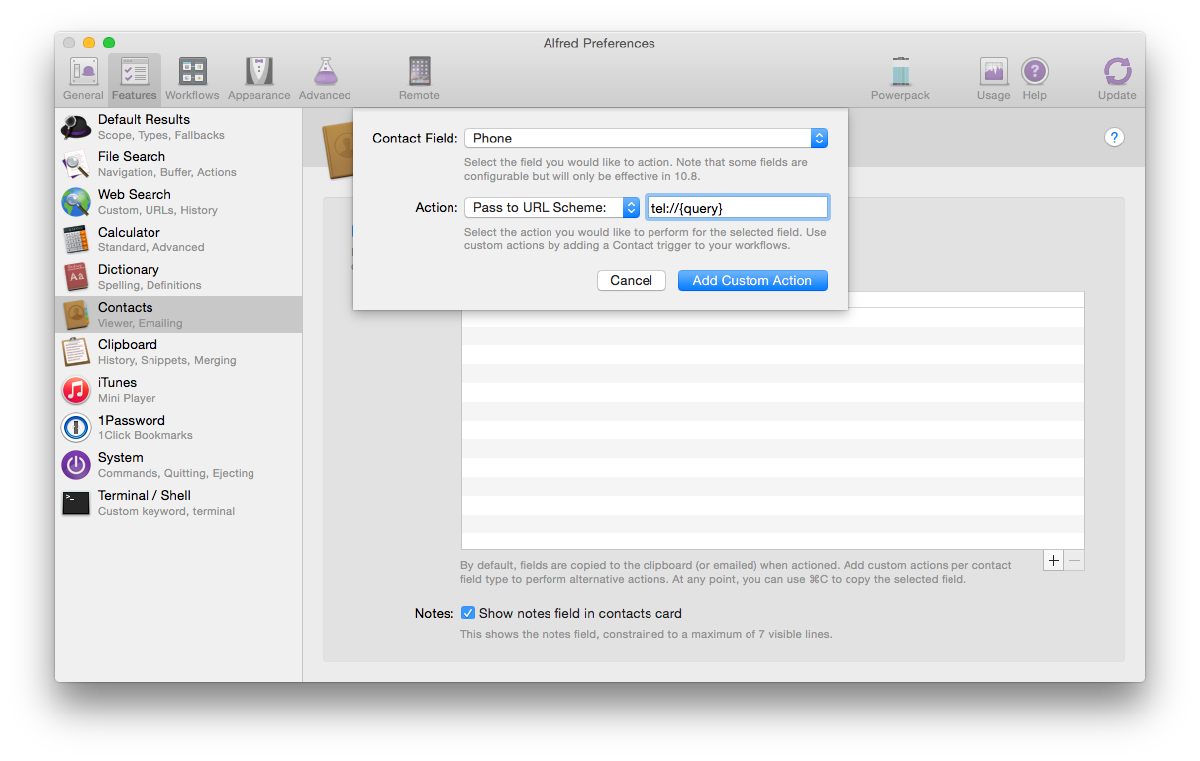
Task: Select the iTunes music icon
Action: click(76, 390)
